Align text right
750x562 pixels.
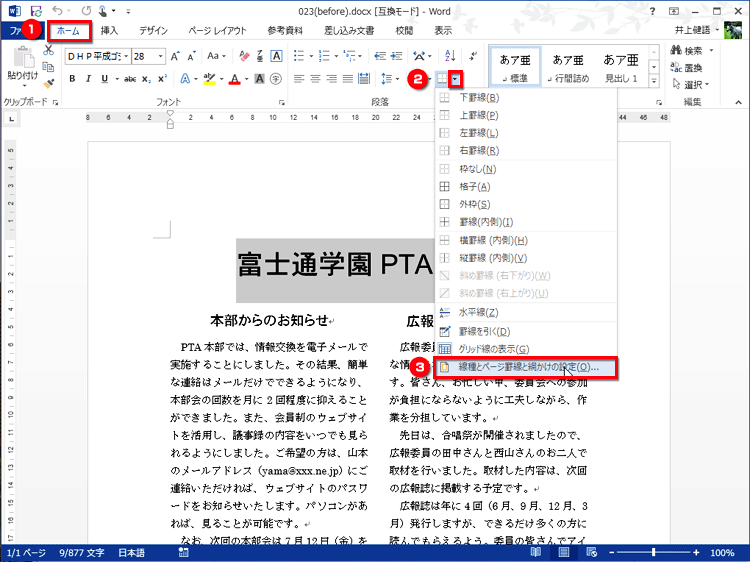point(331,79)
